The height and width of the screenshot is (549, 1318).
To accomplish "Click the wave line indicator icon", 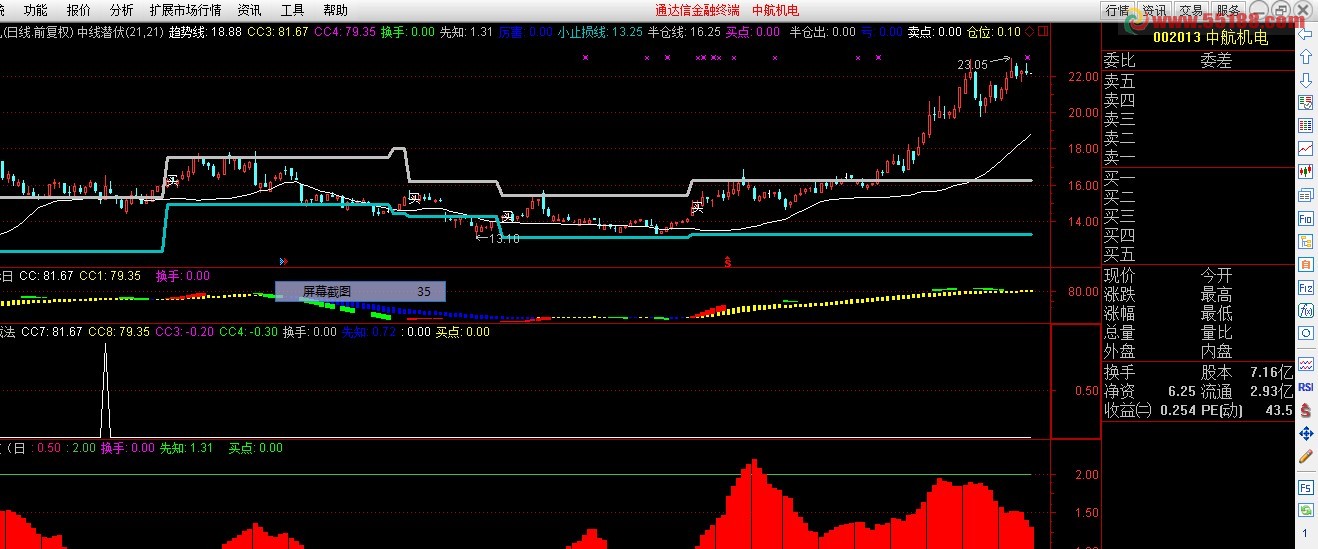I will pos(1305,362).
